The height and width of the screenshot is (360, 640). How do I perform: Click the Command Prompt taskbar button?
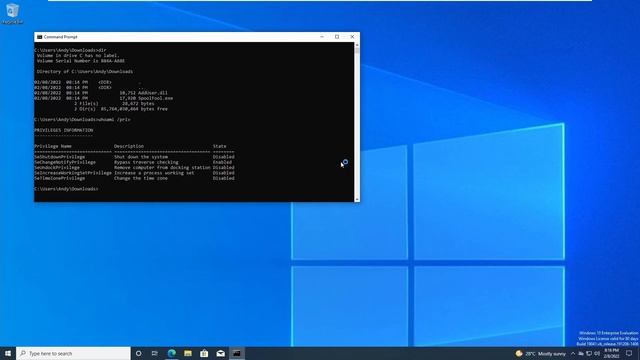[x=237, y=353]
